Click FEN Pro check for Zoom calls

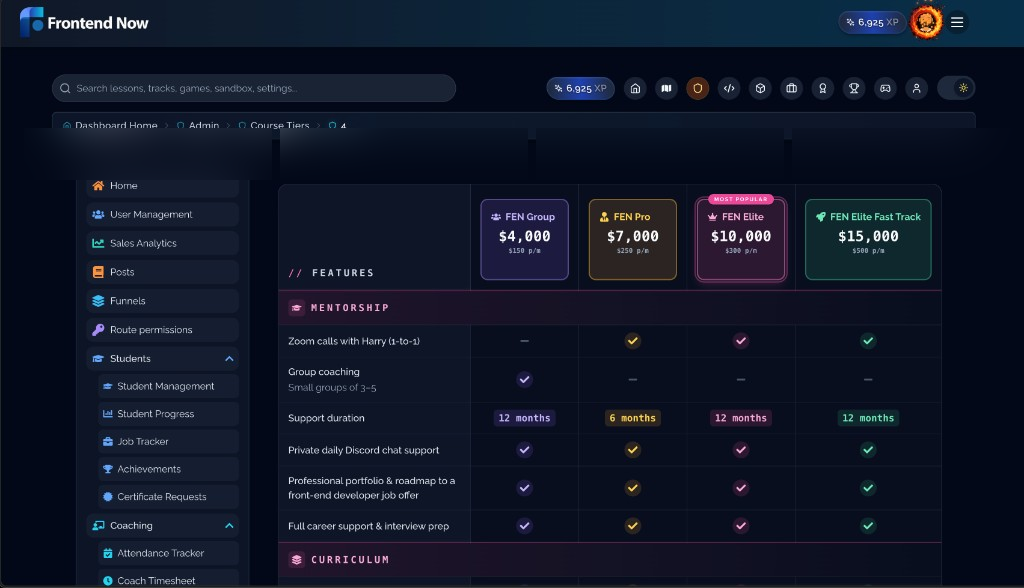(633, 341)
